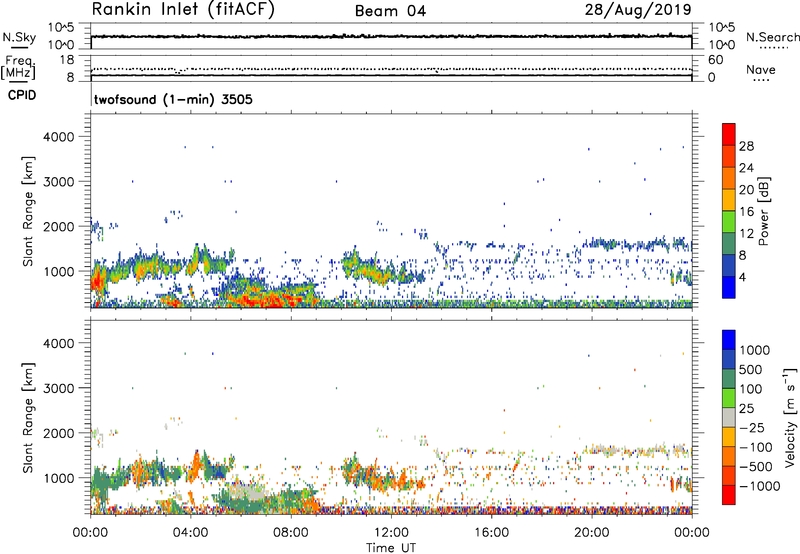
Task: Click the "60" Nave axis tick label
Action: pyautogui.click(x=715, y=60)
